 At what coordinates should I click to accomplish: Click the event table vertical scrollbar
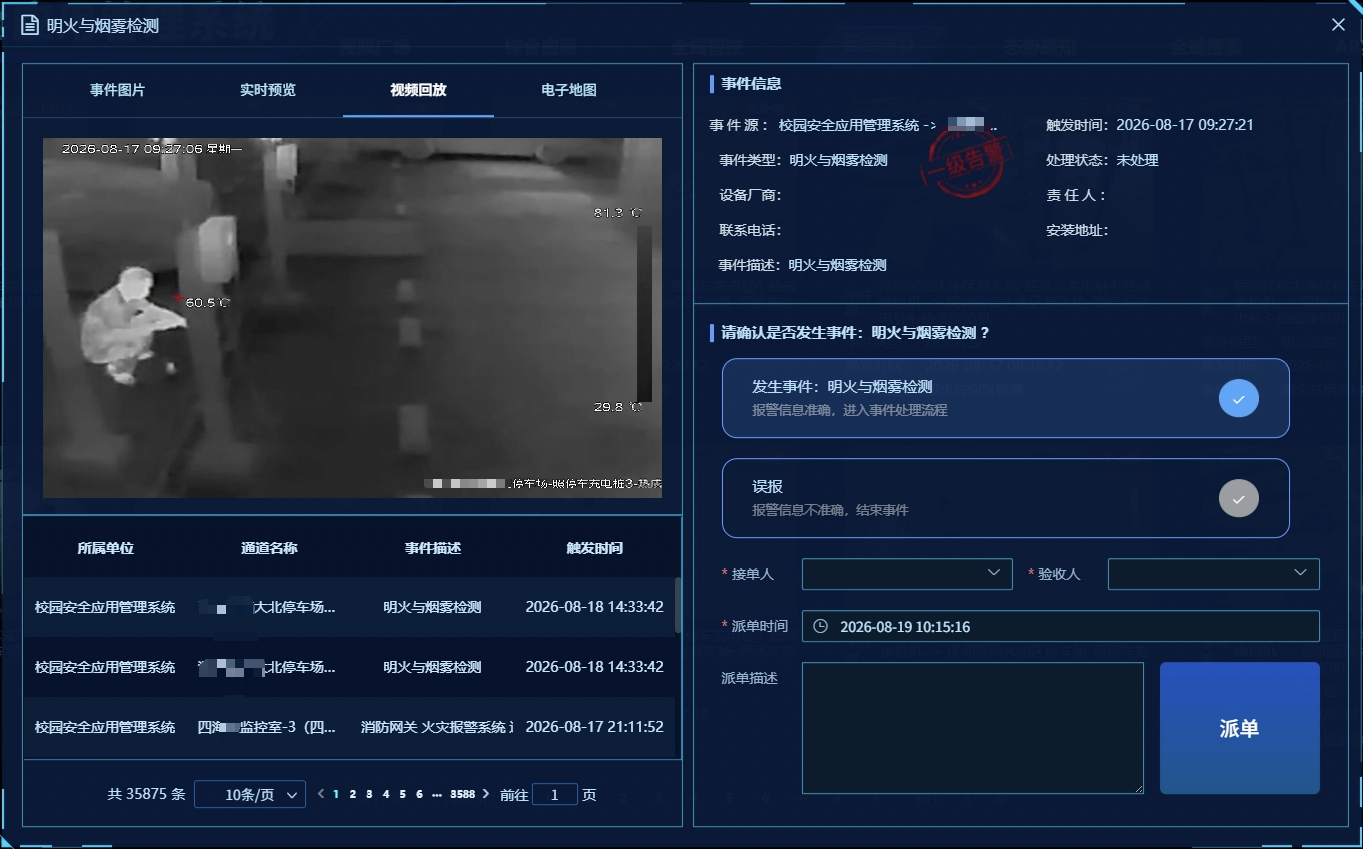point(678,605)
